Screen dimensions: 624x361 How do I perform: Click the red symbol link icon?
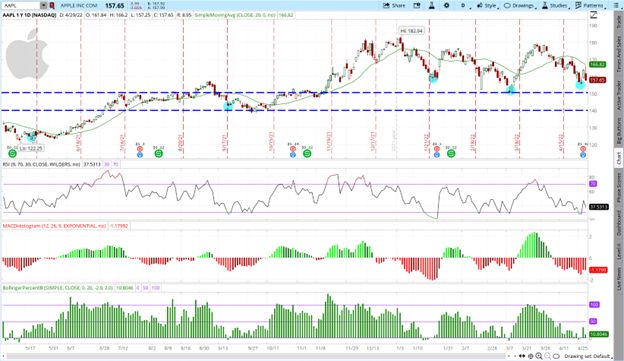52,6
